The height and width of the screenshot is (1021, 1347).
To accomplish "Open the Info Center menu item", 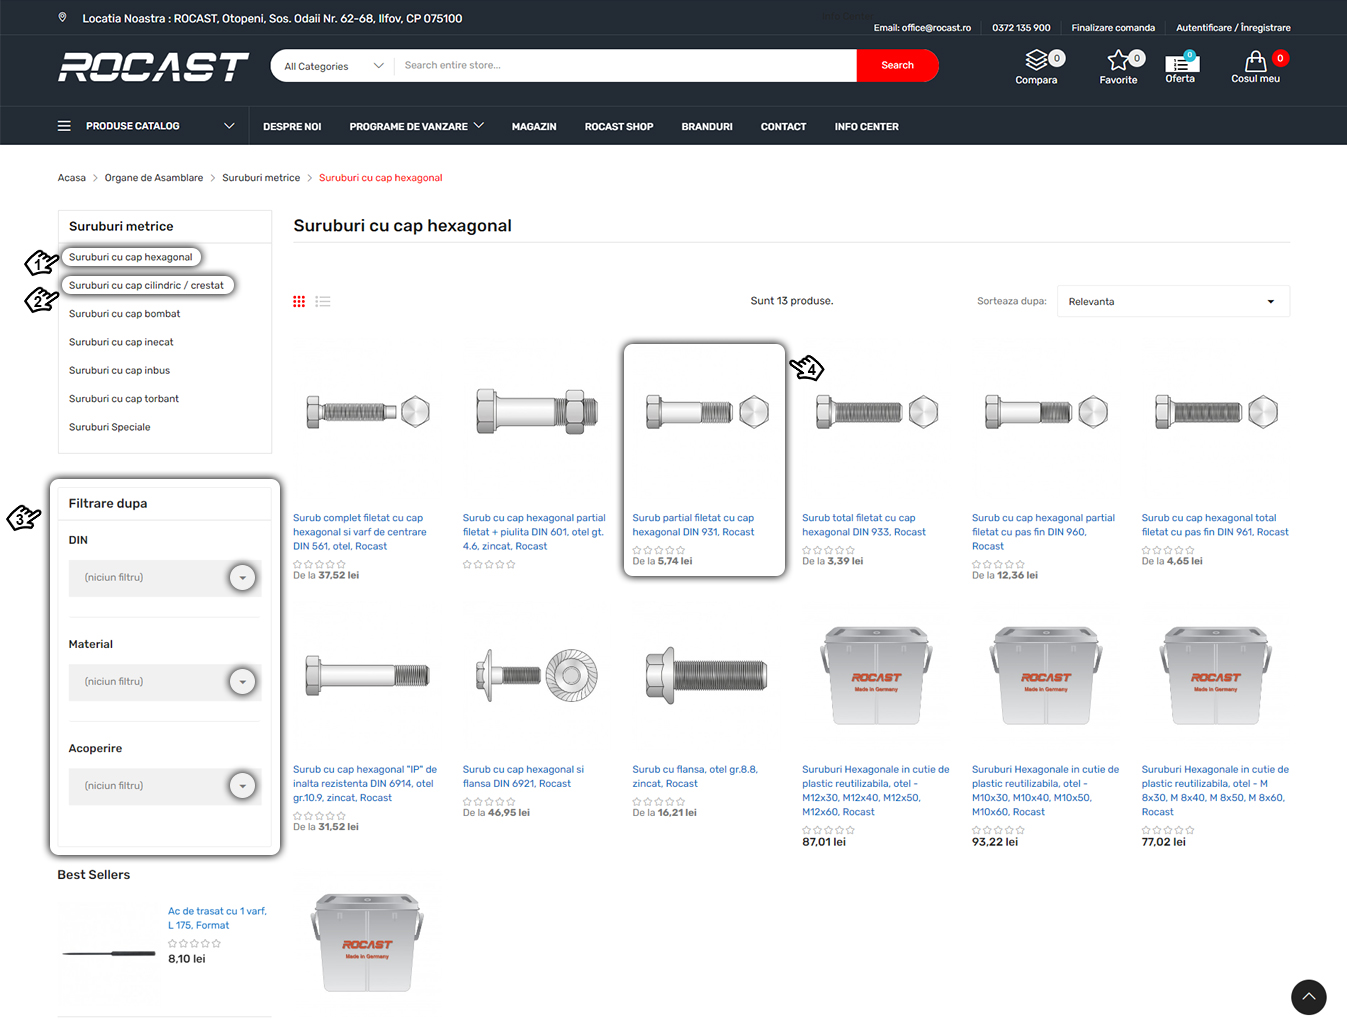I will tap(867, 127).
